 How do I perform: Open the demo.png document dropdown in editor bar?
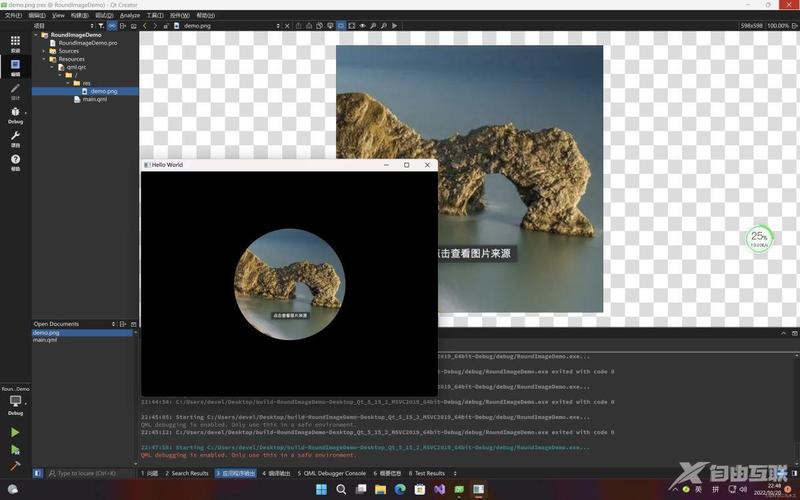(228, 26)
